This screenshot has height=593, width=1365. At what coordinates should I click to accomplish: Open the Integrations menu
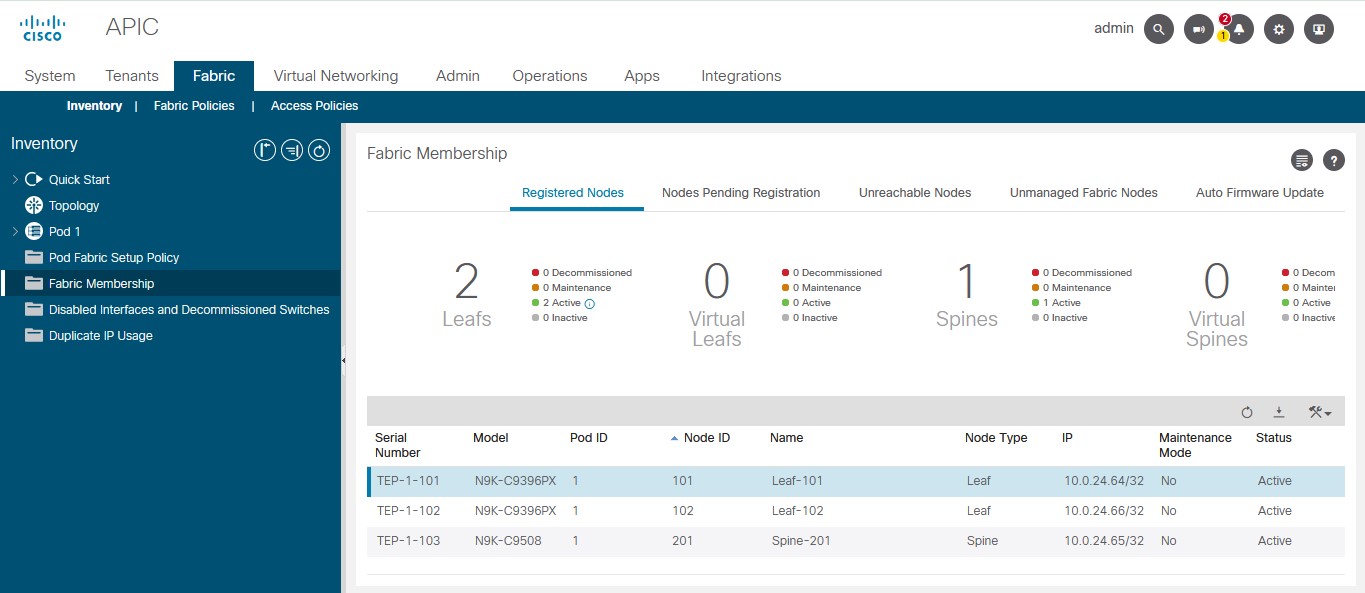741,76
